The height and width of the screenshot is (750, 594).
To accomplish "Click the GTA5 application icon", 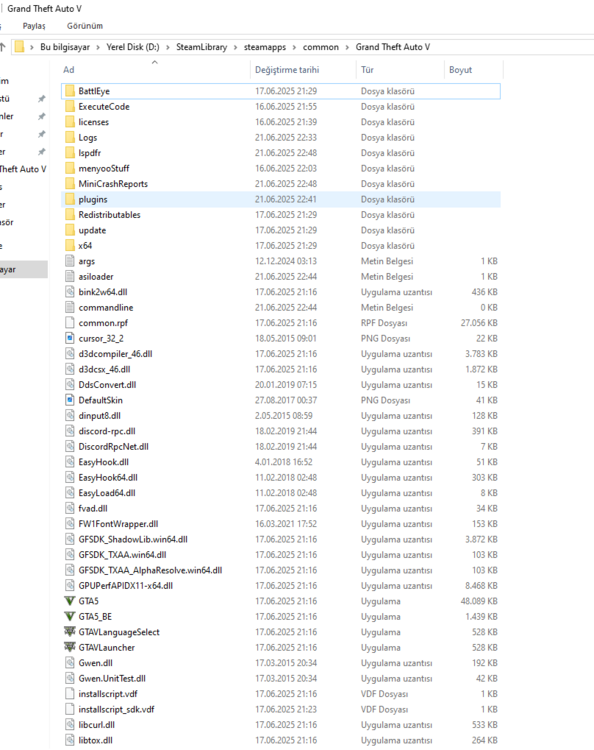I will click(70, 601).
